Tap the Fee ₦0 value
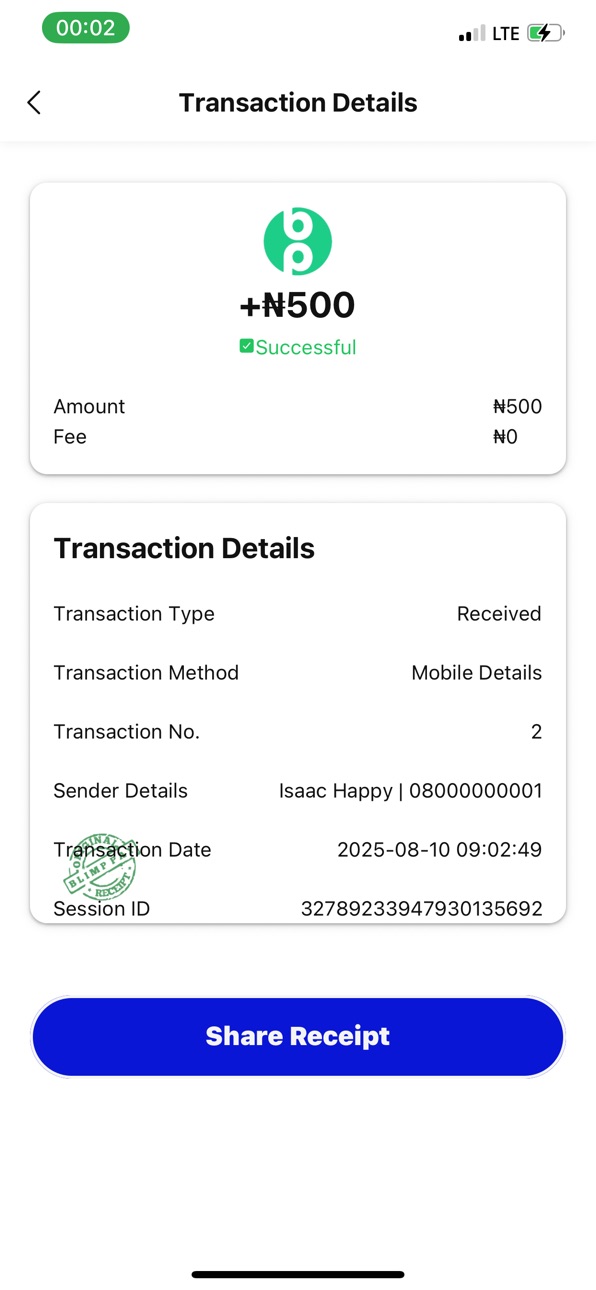The image size is (596, 1290). pyautogui.click(x=505, y=437)
